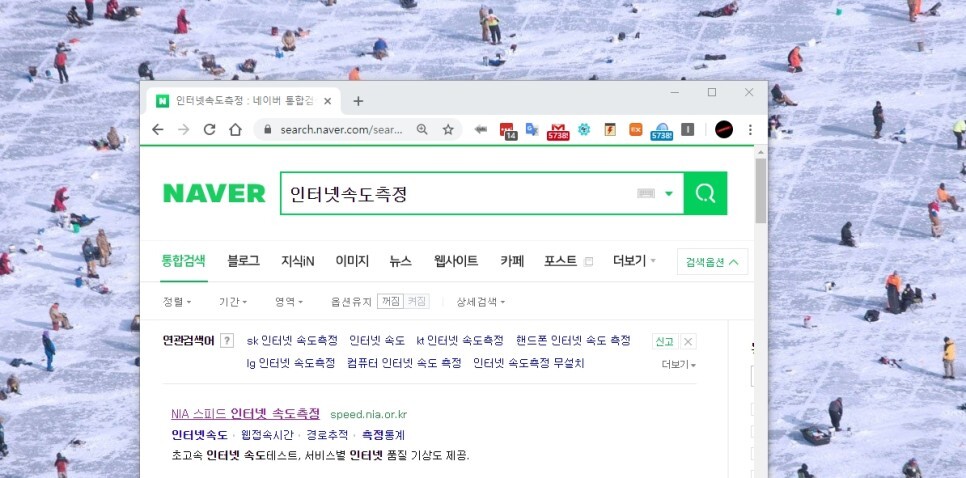Open the 상세검색 advanced search dropdown

481,302
